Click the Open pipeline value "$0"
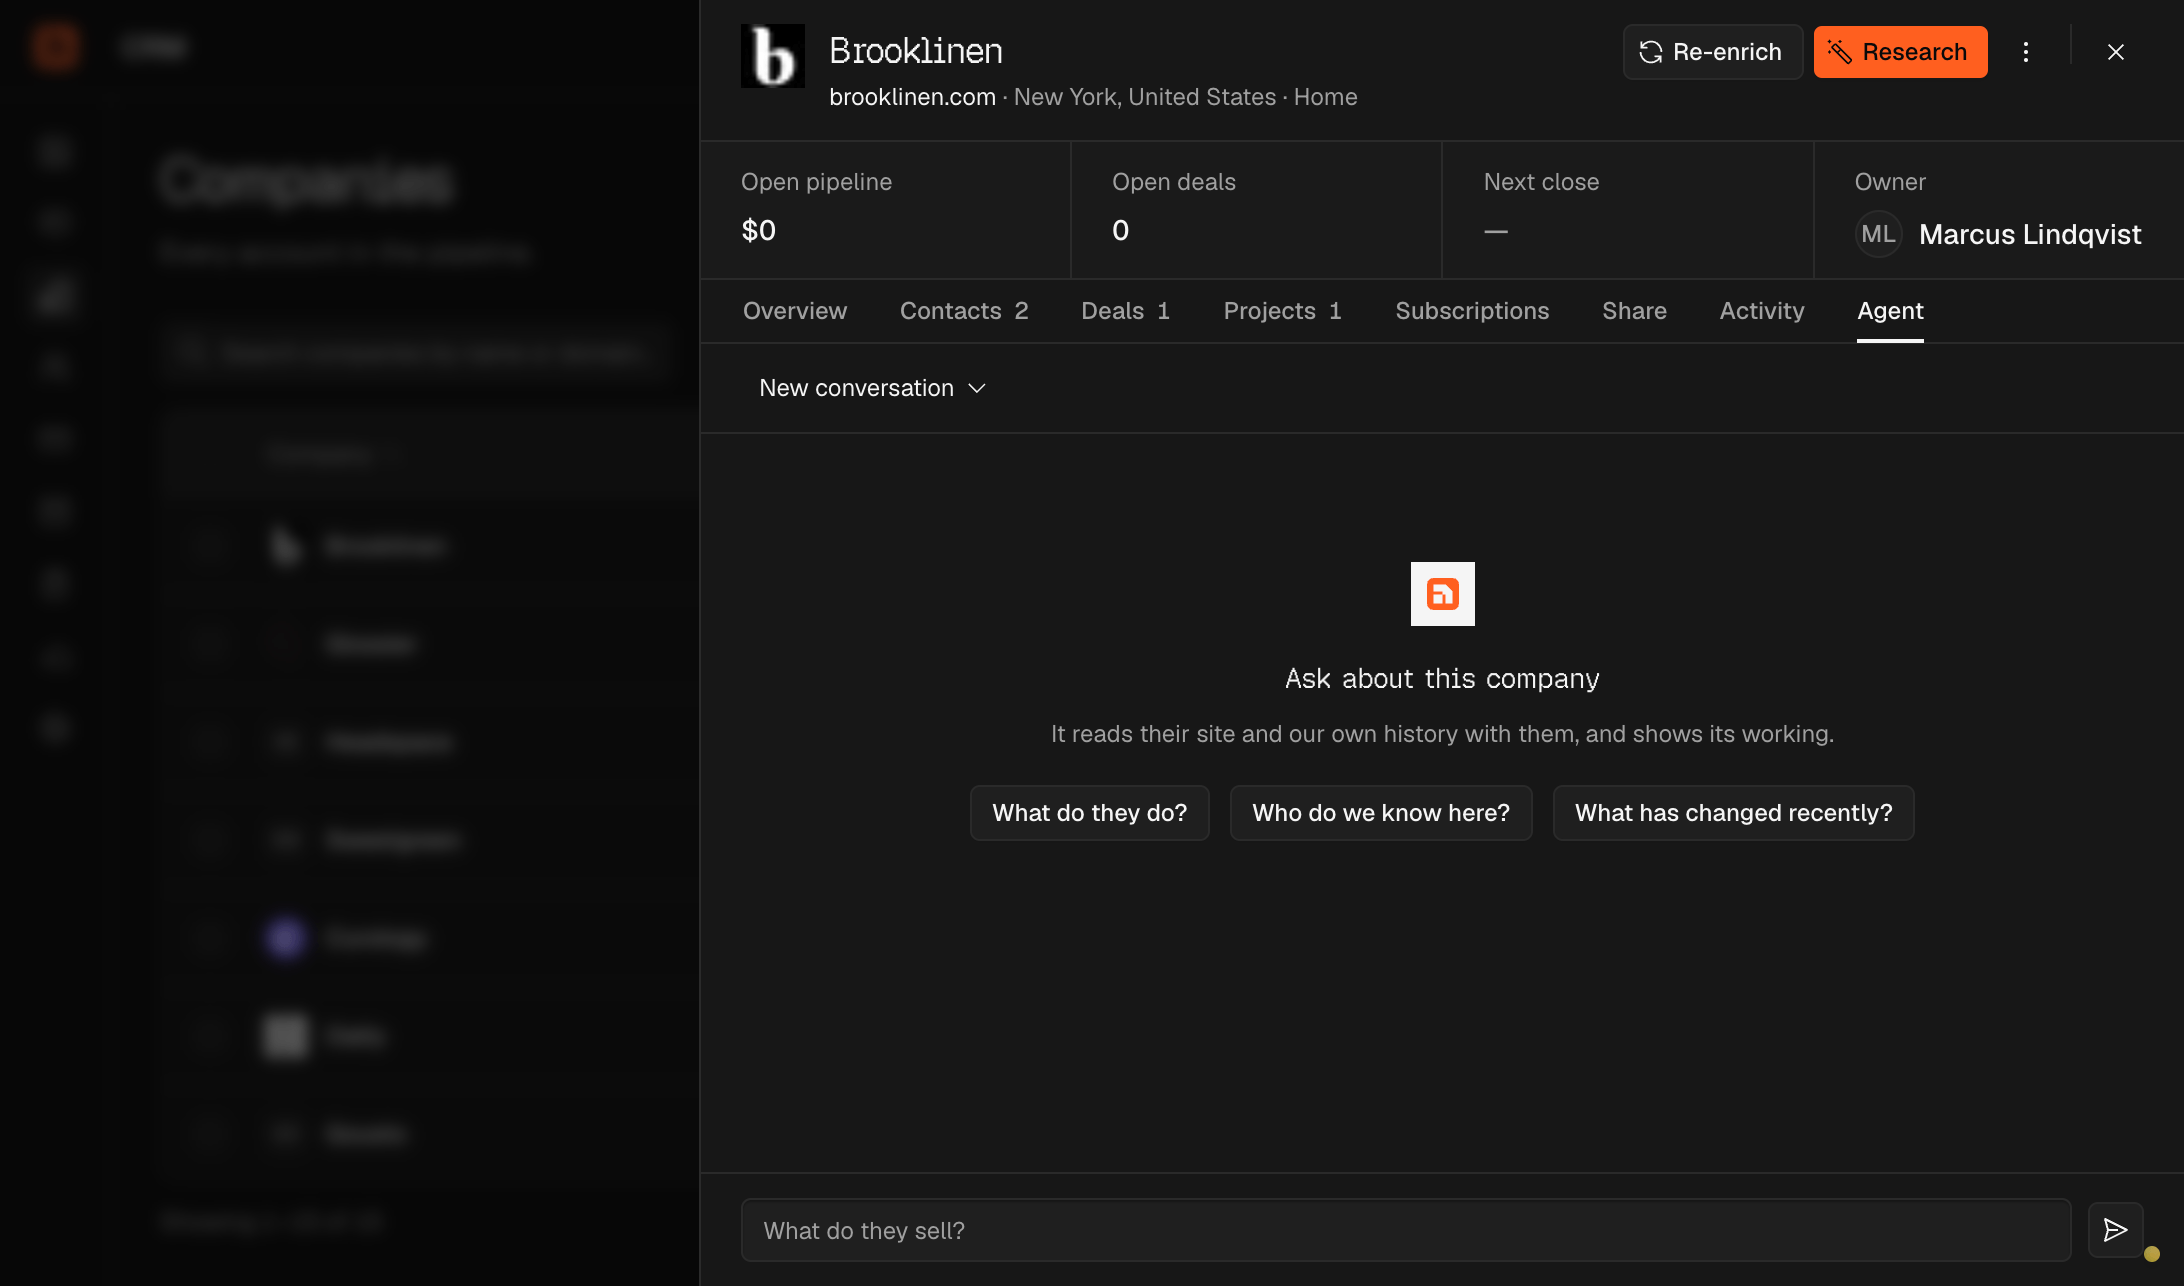The height and width of the screenshot is (1286, 2184). pos(759,231)
